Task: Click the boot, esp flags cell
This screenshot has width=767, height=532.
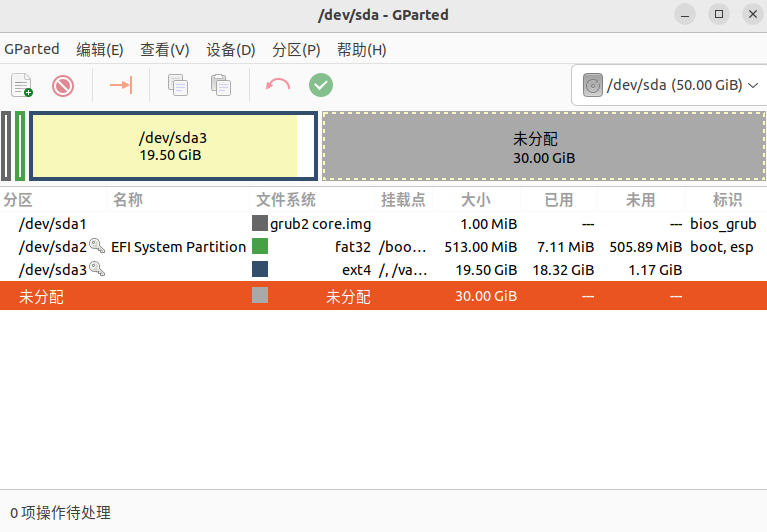Action: 722,246
